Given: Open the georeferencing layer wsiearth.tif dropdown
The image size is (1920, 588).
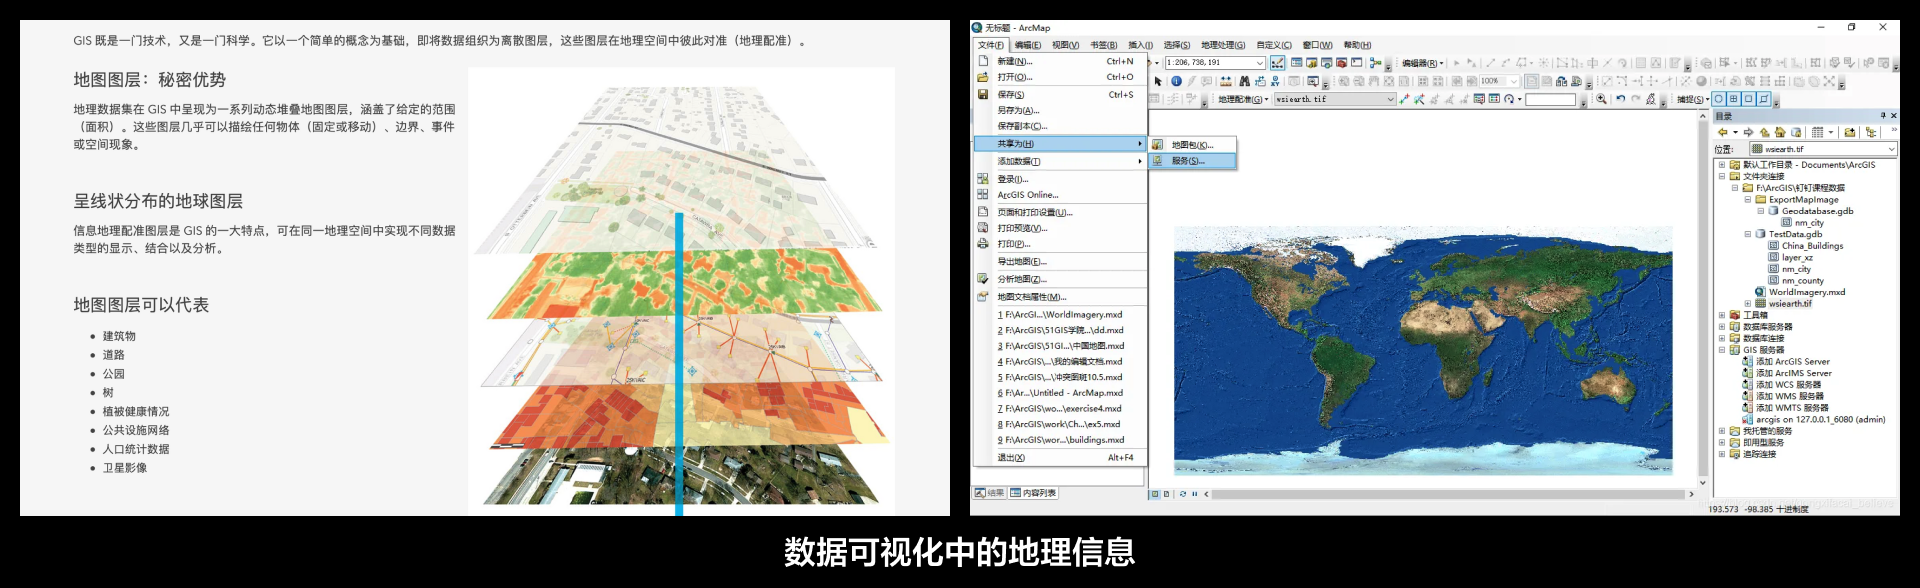Looking at the screenshot, I should click(x=1390, y=99).
